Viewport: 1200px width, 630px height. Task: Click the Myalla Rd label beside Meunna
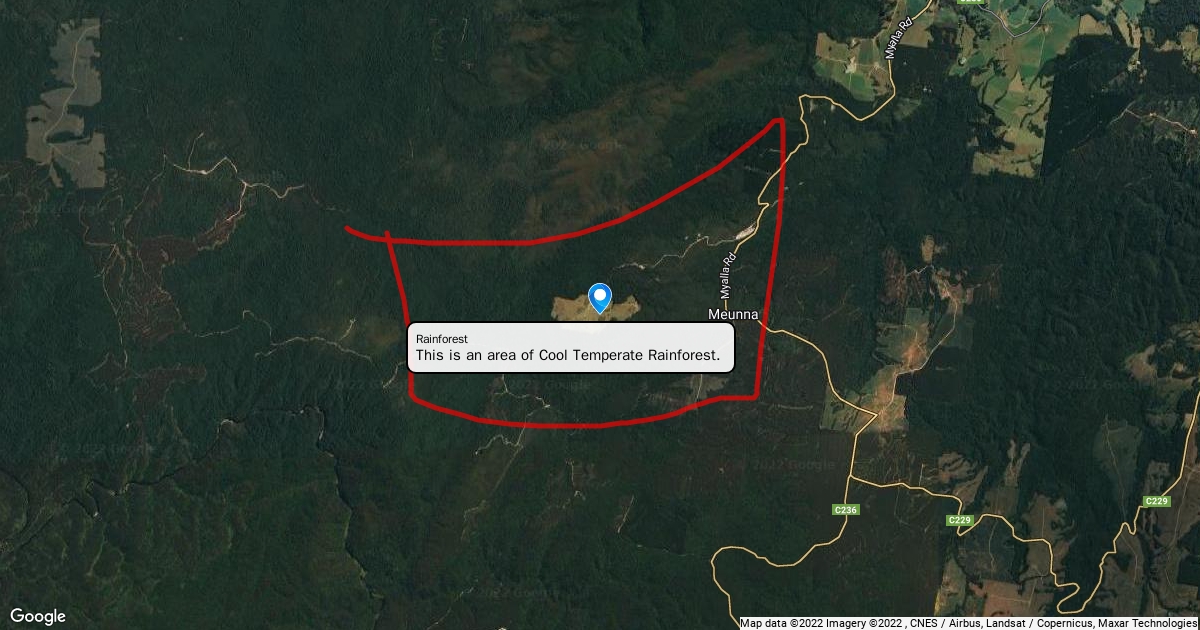point(729,274)
